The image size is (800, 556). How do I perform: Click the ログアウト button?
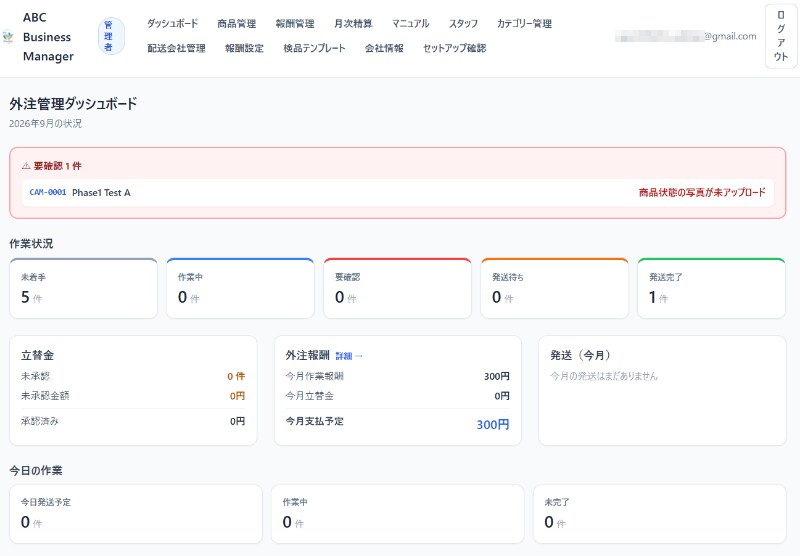(781, 36)
